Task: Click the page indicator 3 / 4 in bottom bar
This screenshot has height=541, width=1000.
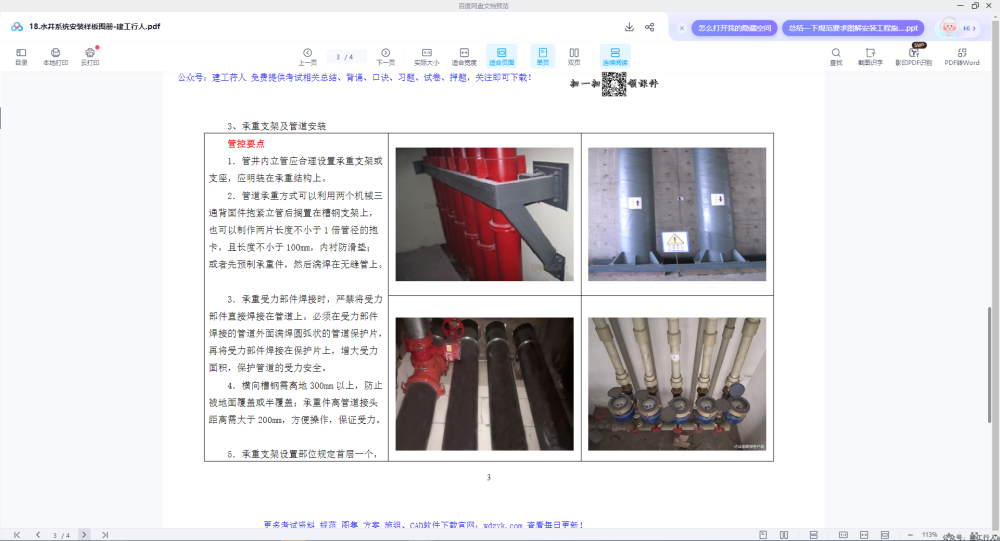Action: click(x=61, y=535)
